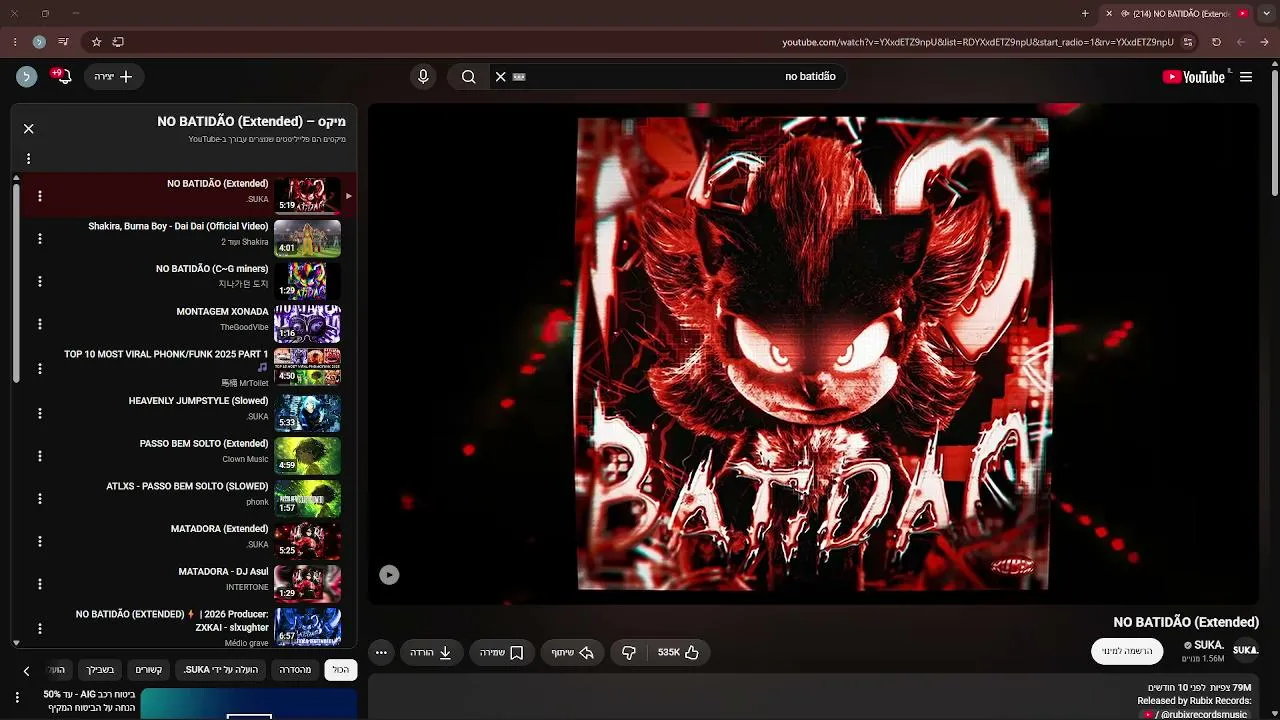Close the NO BATIDÃO browser tab
1280x720 pixels.
(x=1109, y=14)
